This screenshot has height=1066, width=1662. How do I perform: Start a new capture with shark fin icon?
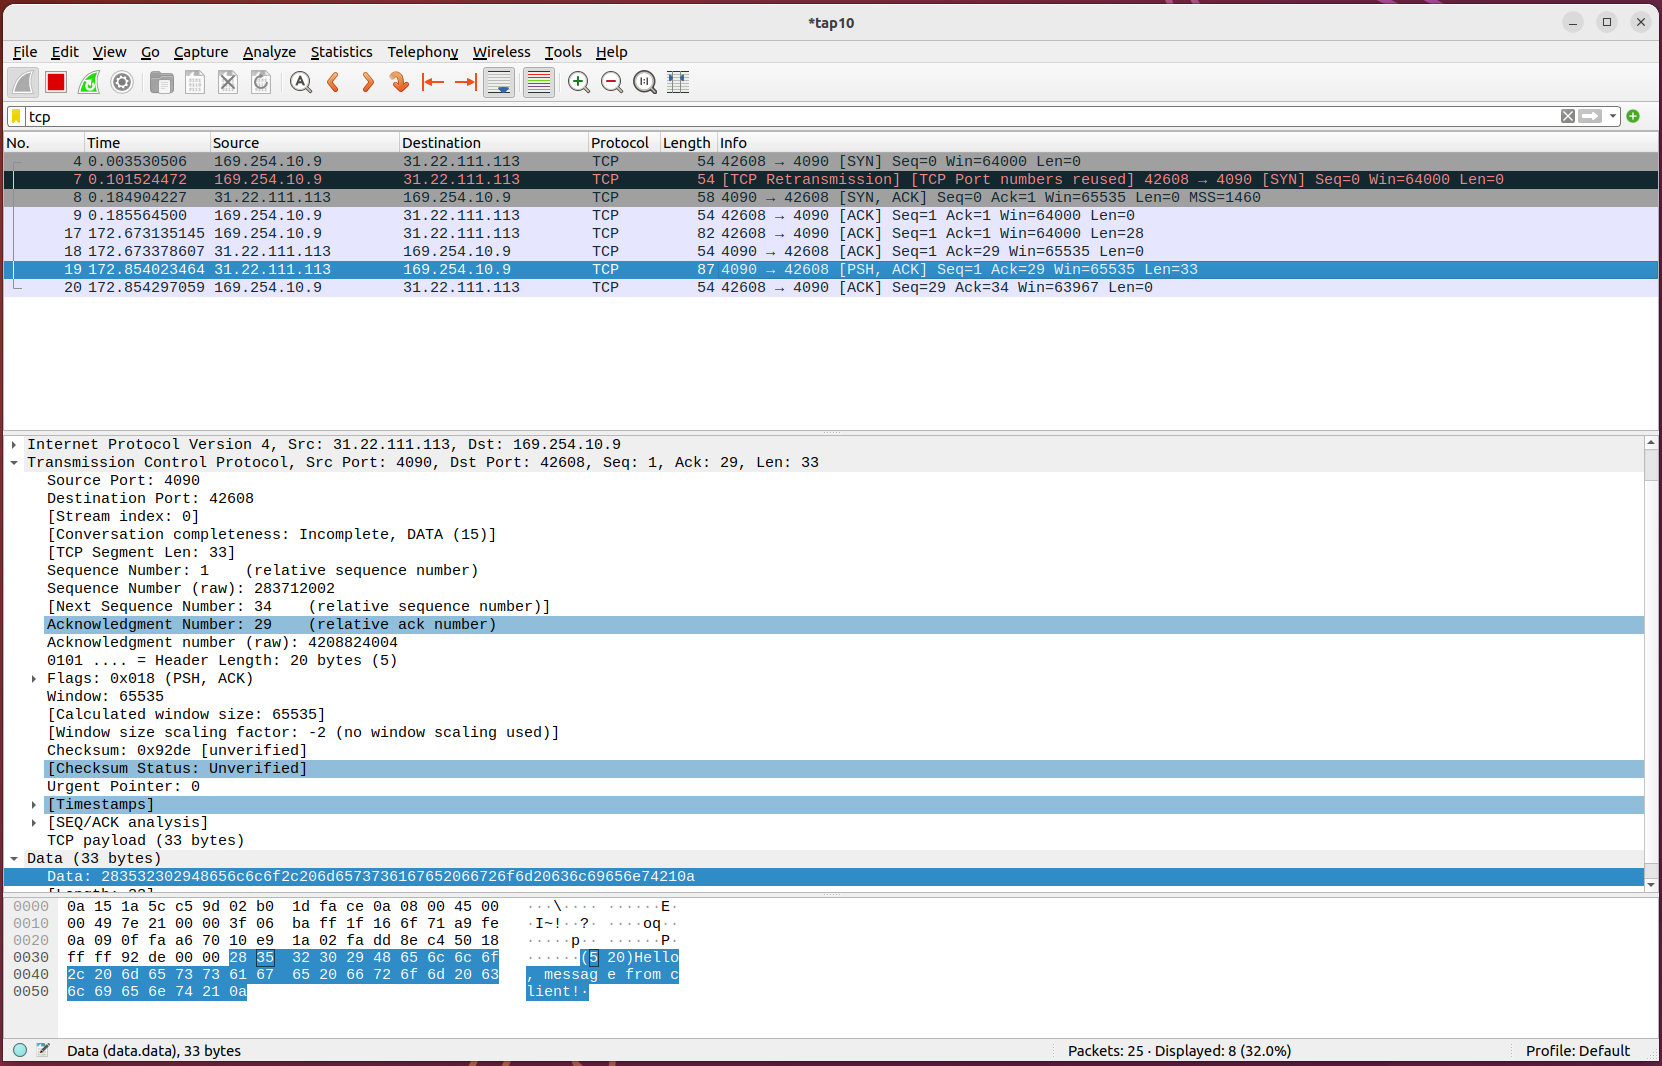[x=23, y=82]
